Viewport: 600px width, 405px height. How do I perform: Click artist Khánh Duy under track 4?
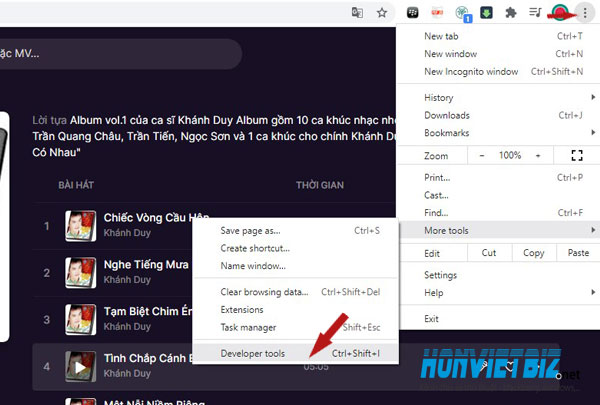[x=127, y=374]
